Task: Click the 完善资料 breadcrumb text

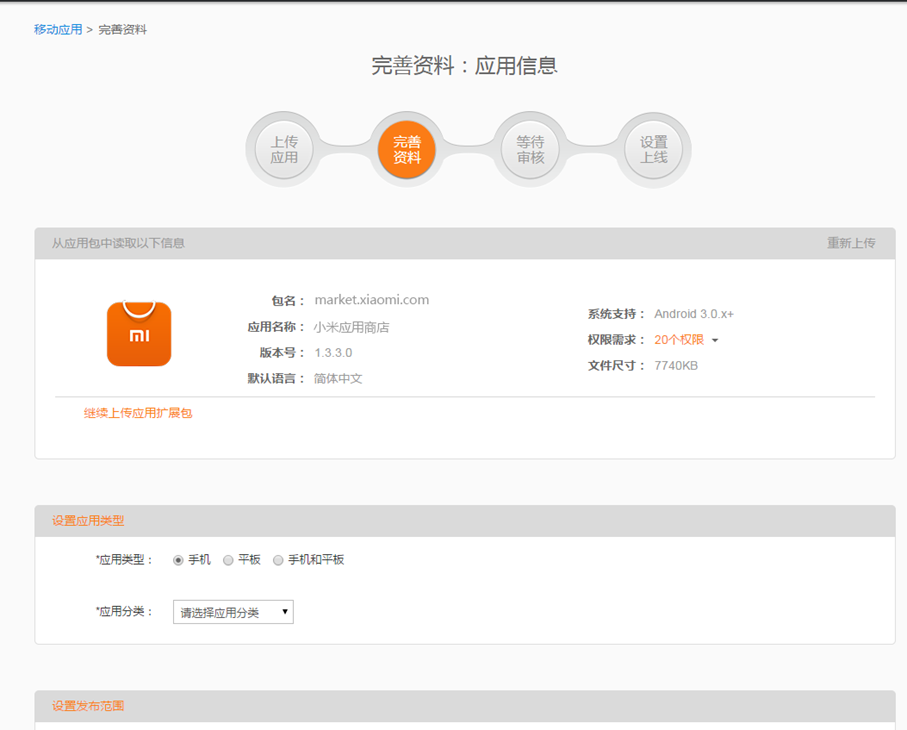Action: click(x=122, y=30)
